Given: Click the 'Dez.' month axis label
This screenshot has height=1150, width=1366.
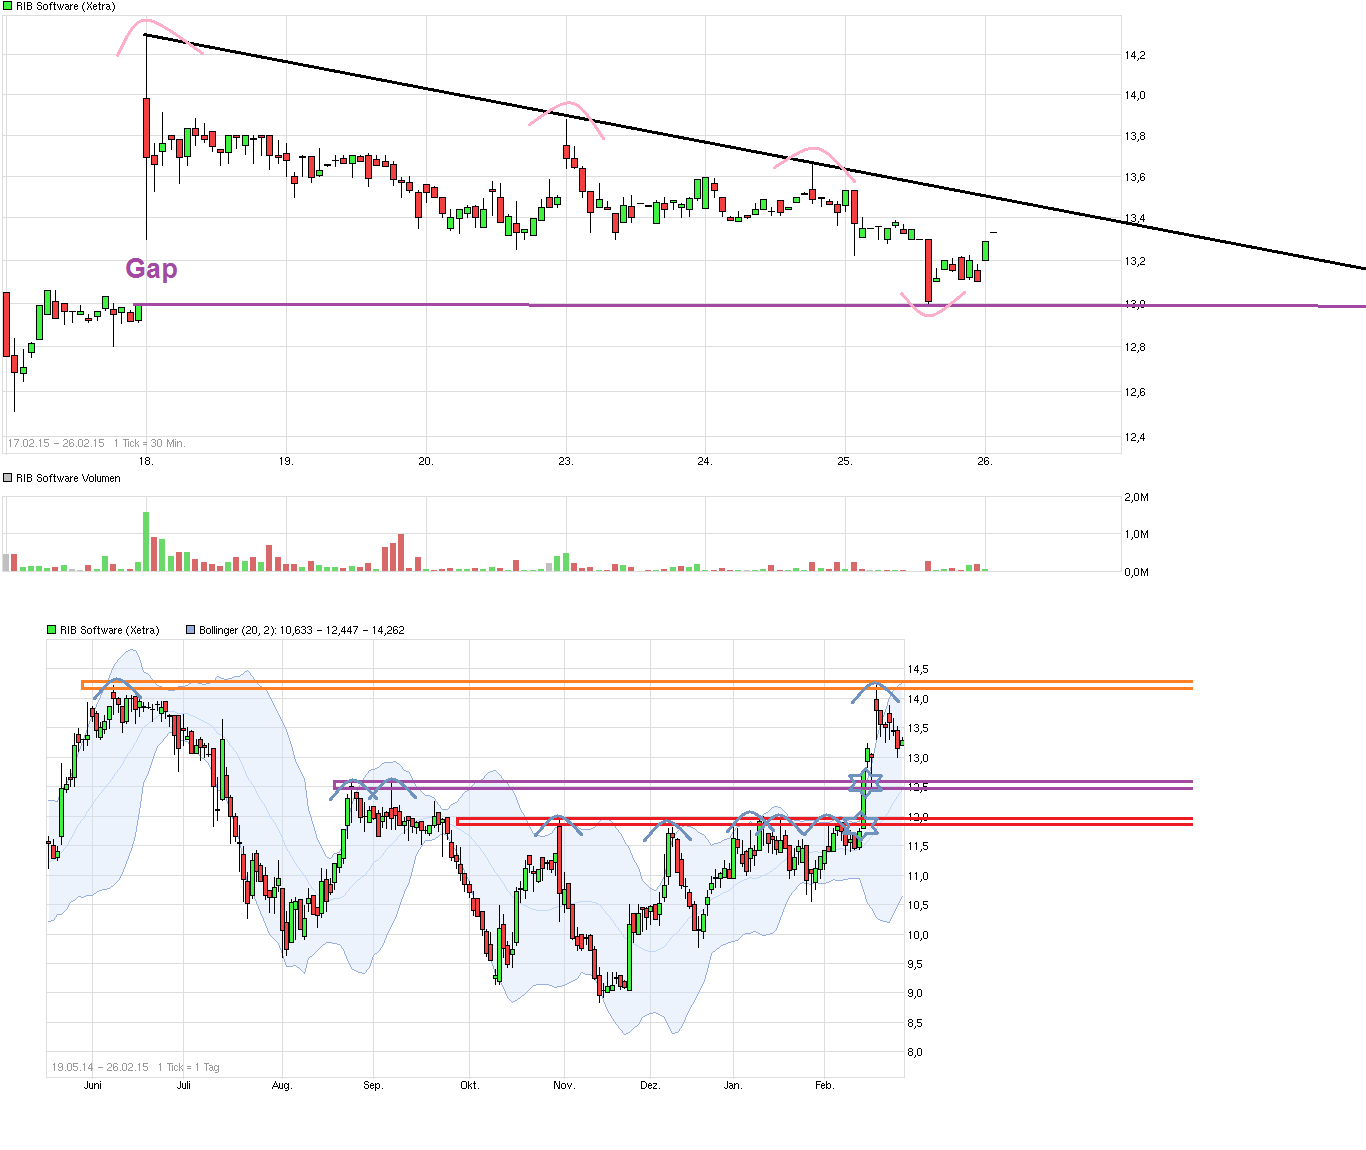Looking at the screenshot, I should coord(650,1085).
